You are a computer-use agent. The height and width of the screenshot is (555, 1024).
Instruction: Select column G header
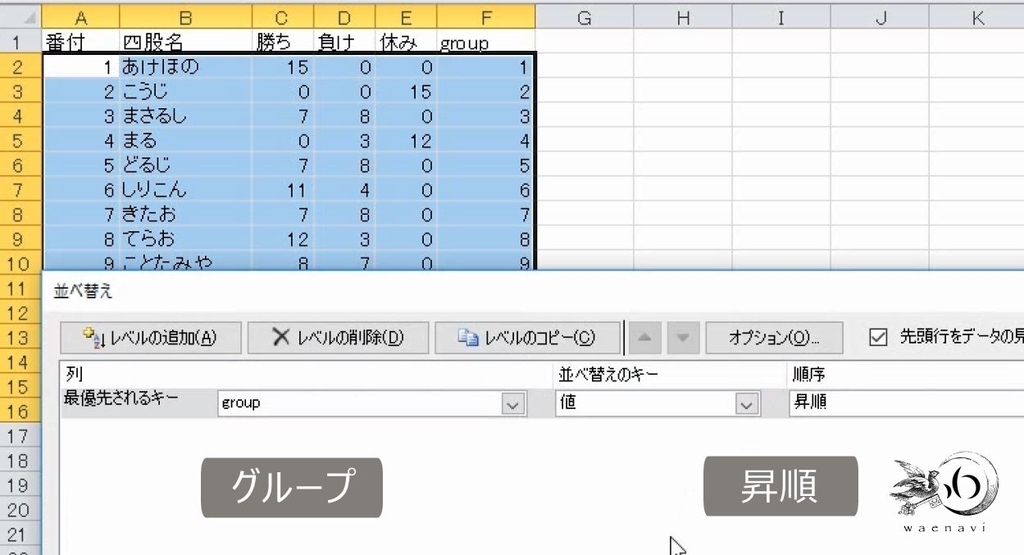click(584, 18)
